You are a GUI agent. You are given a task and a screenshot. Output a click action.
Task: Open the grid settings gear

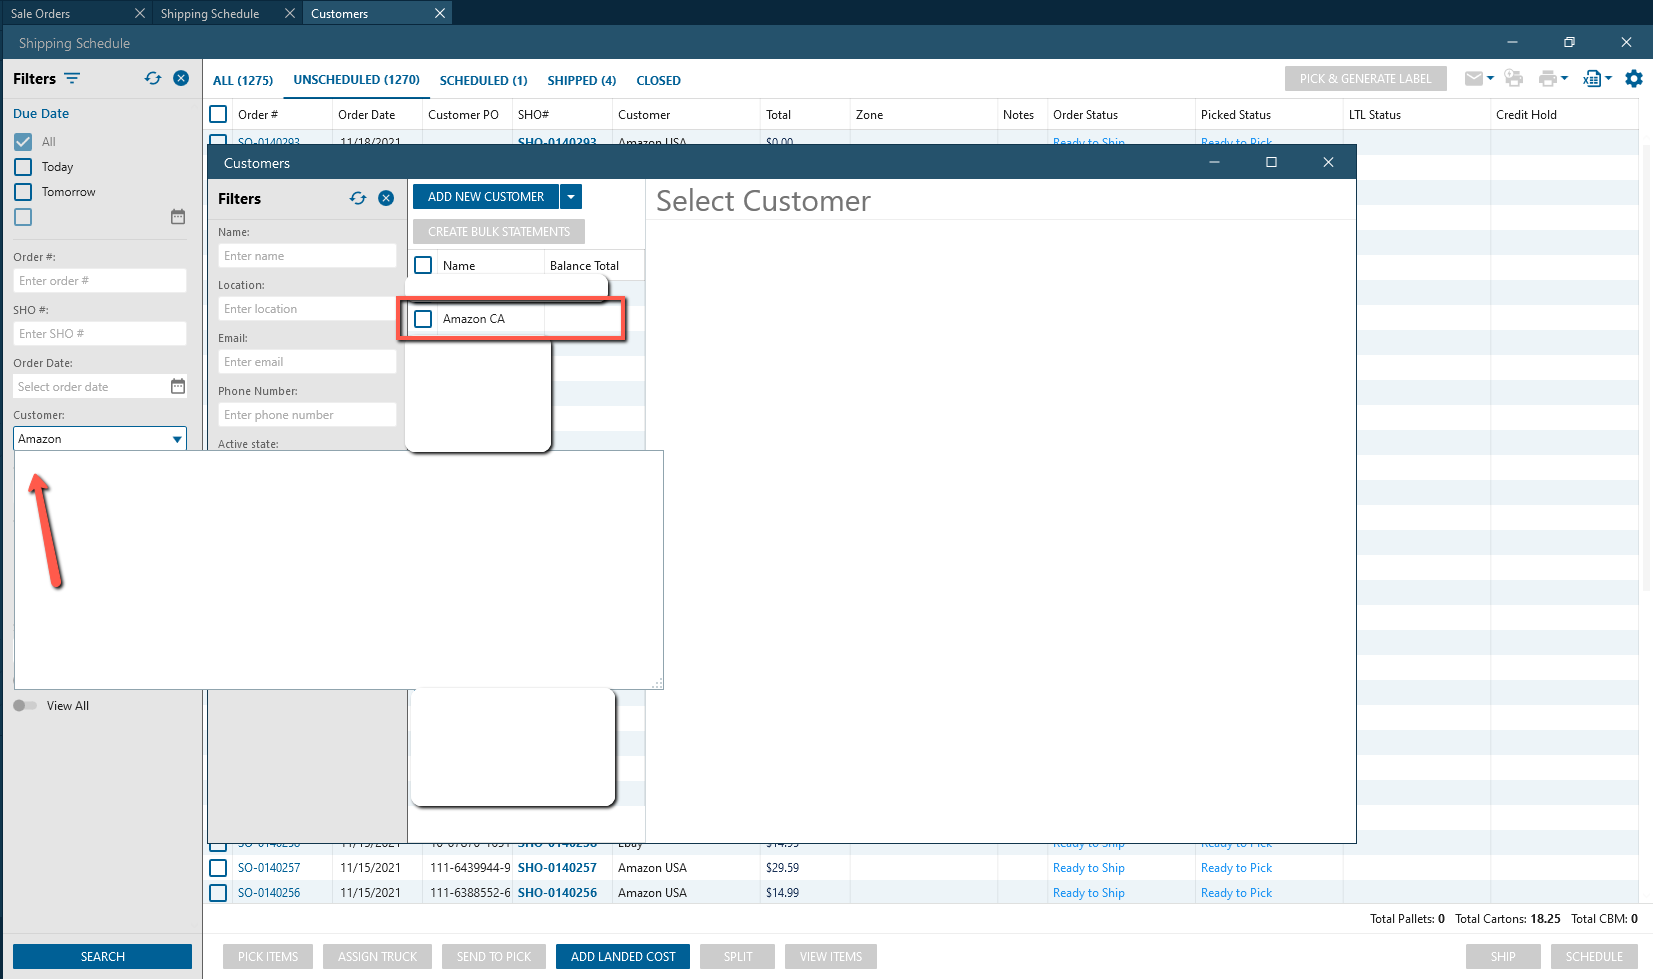(x=1634, y=78)
